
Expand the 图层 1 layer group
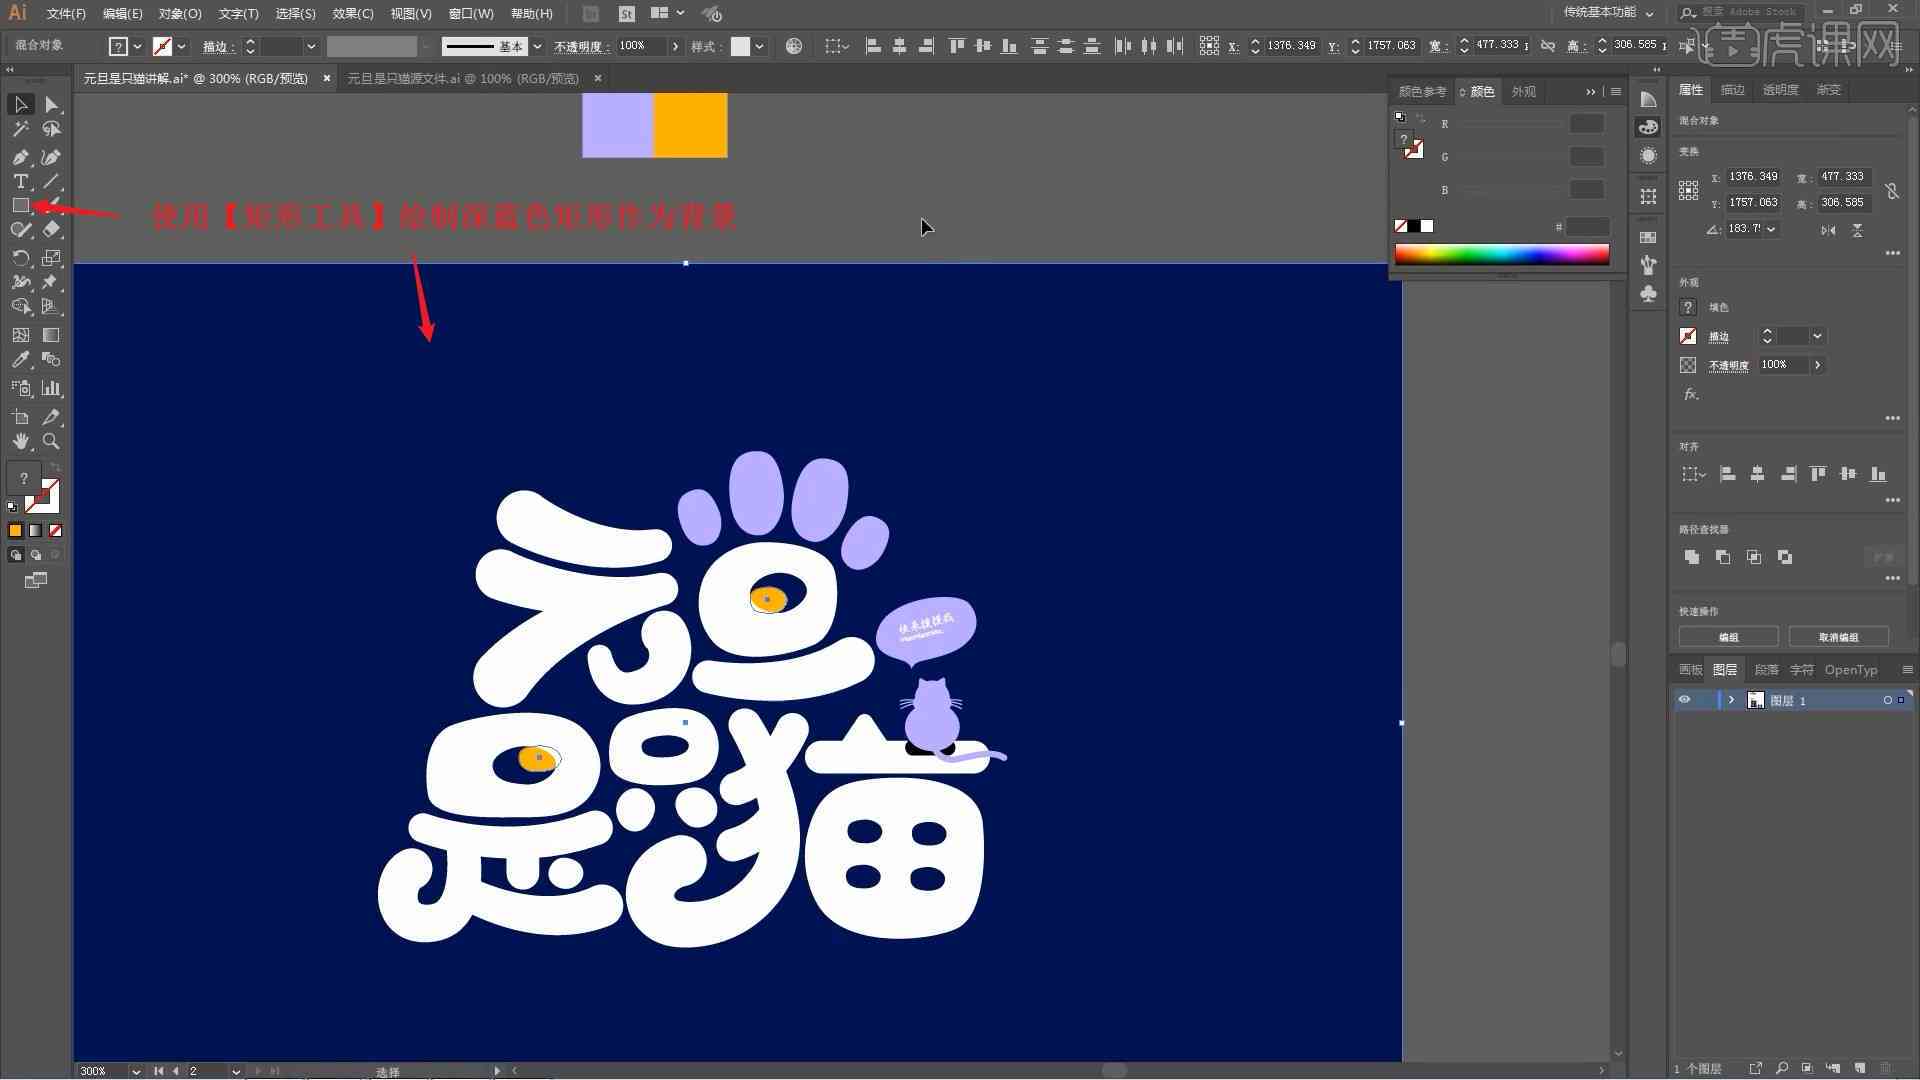(1730, 700)
